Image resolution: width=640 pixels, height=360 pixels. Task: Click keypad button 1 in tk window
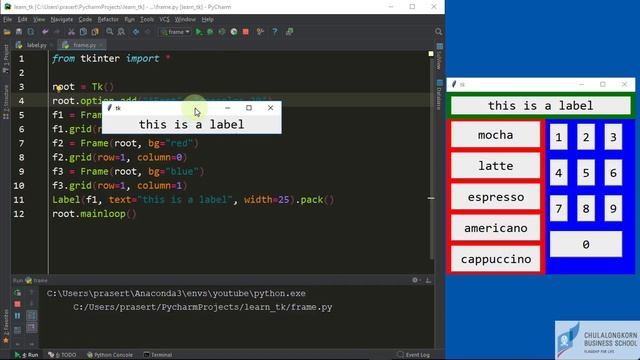click(559, 137)
